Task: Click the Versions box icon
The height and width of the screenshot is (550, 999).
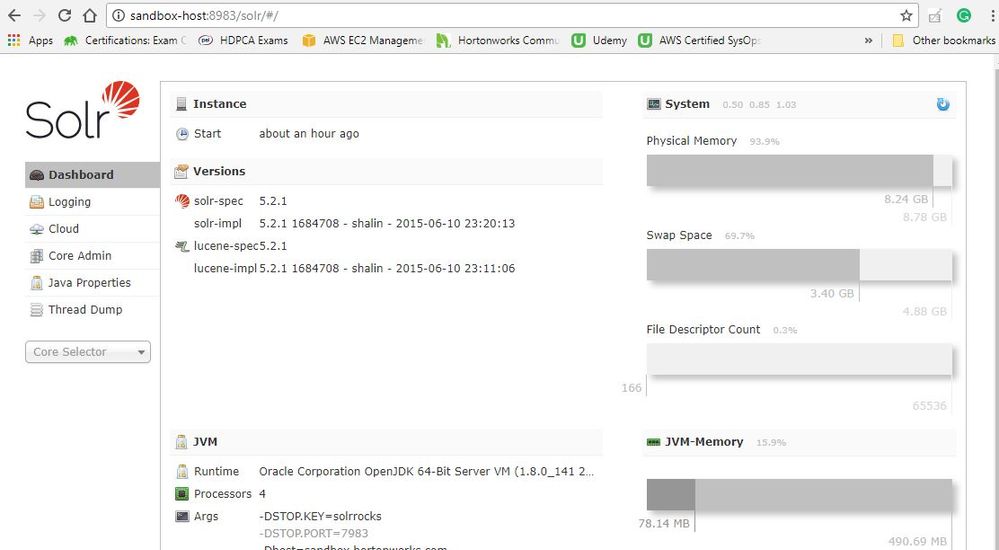Action: coord(182,171)
